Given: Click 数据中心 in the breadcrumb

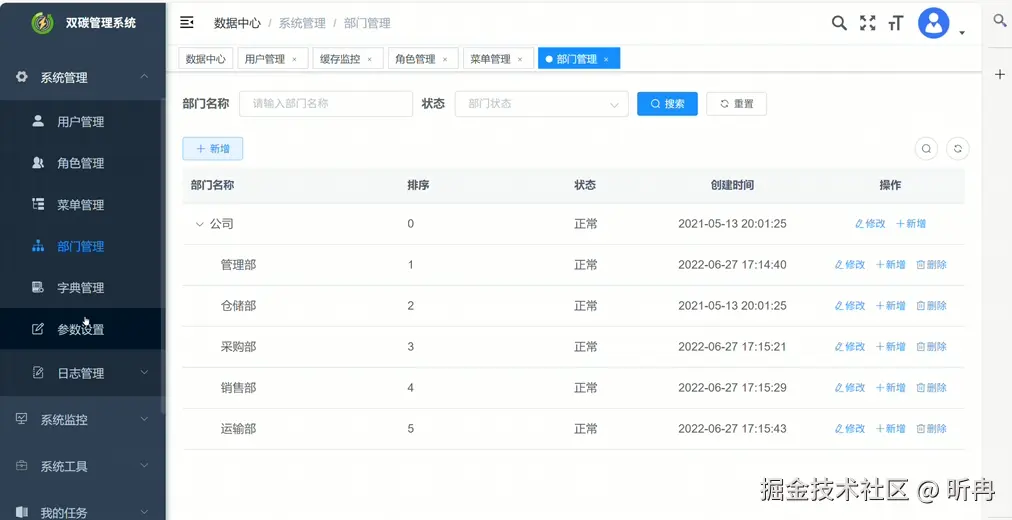Looking at the screenshot, I should pyautogui.click(x=237, y=23).
